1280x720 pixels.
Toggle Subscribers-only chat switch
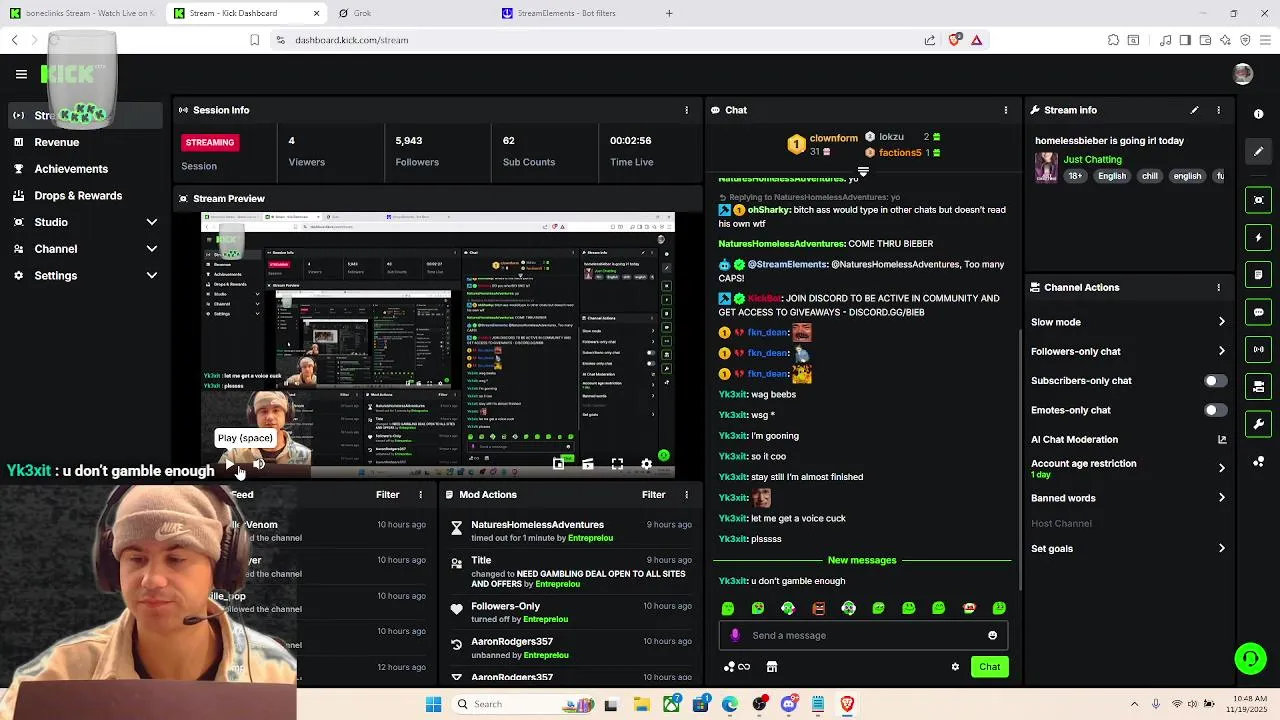click(1215, 381)
